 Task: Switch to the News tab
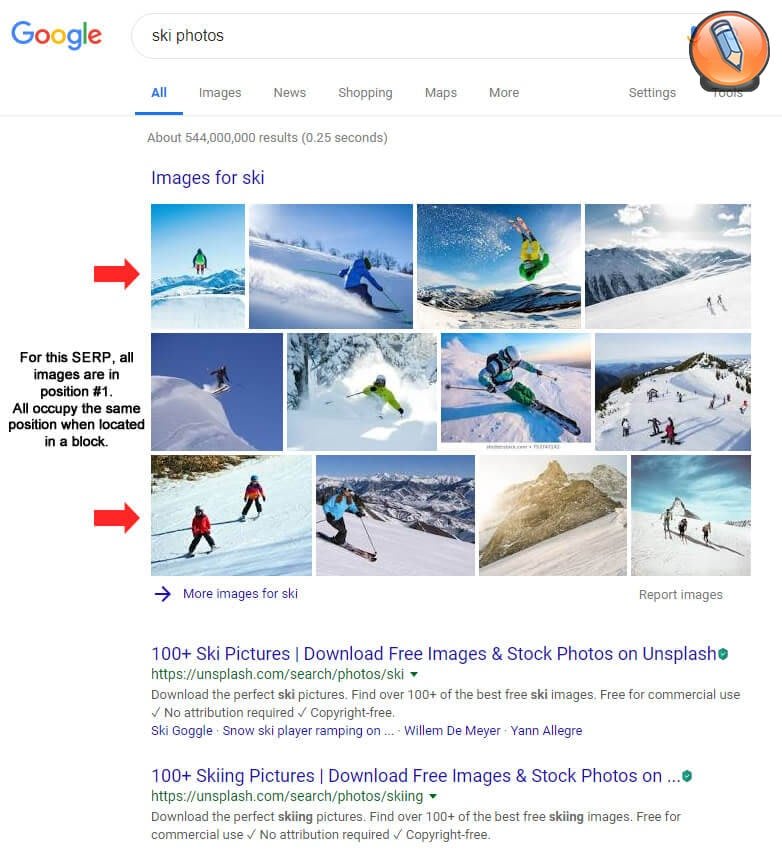click(290, 93)
